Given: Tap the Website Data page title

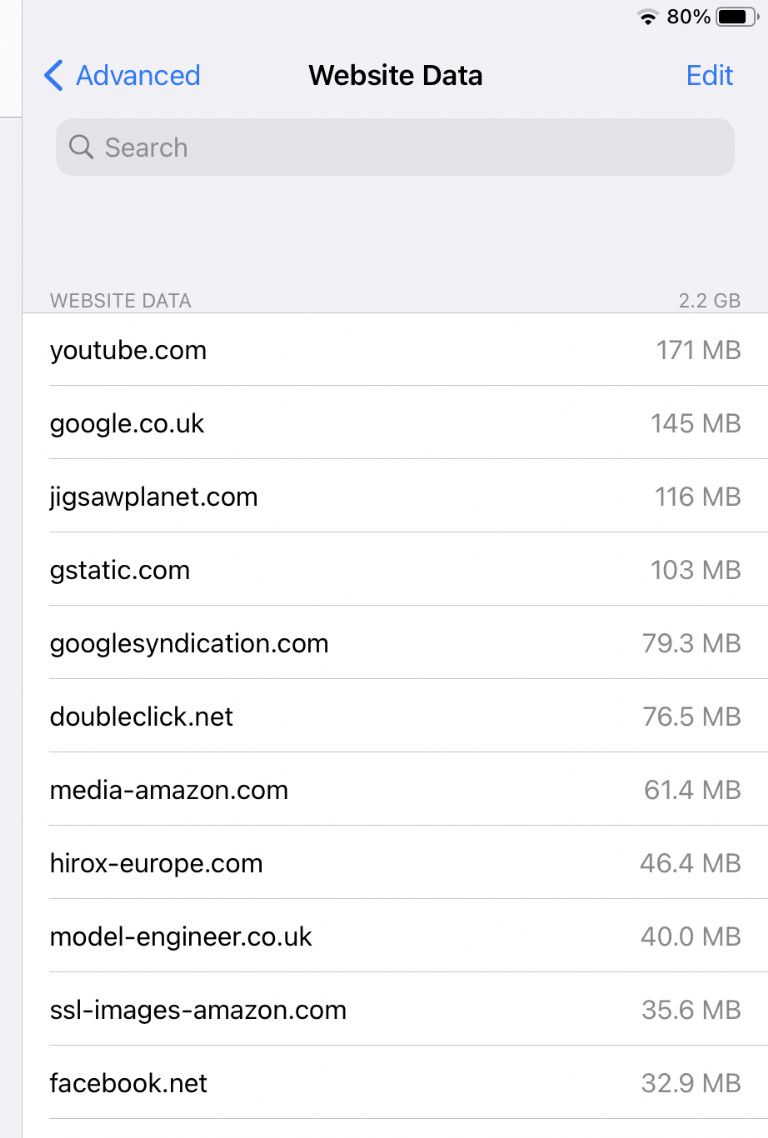Looking at the screenshot, I should click(396, 75).
